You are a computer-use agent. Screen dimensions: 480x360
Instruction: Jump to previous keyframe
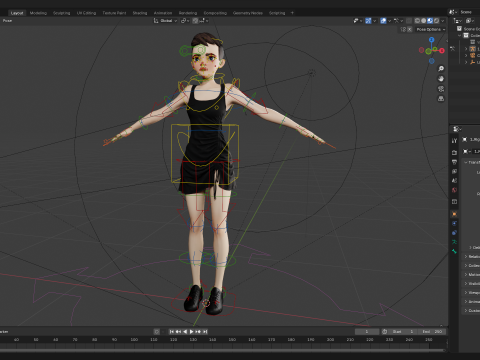(x=178, y=332)
